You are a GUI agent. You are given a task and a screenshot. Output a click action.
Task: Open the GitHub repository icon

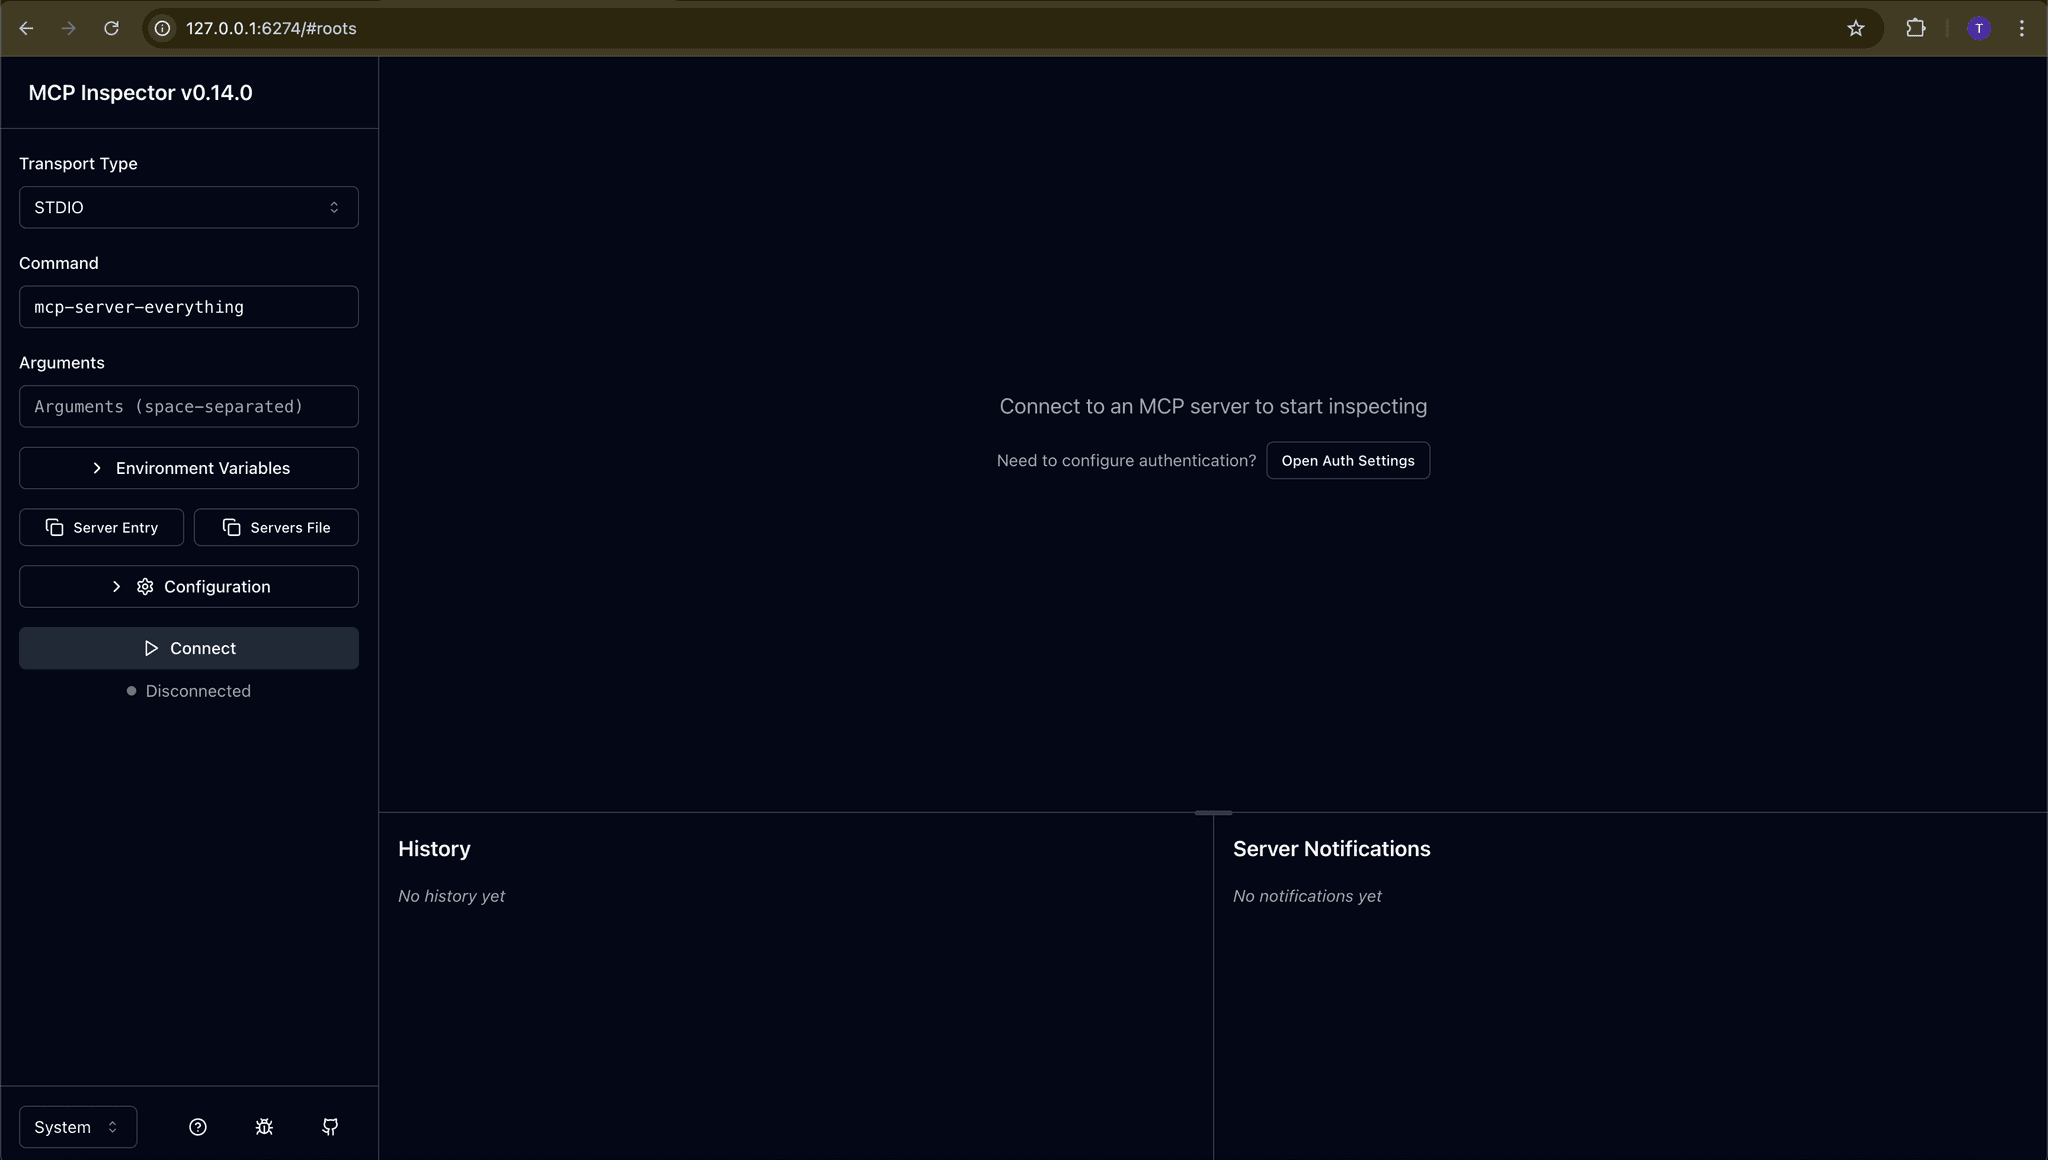tap(330, 1126)
